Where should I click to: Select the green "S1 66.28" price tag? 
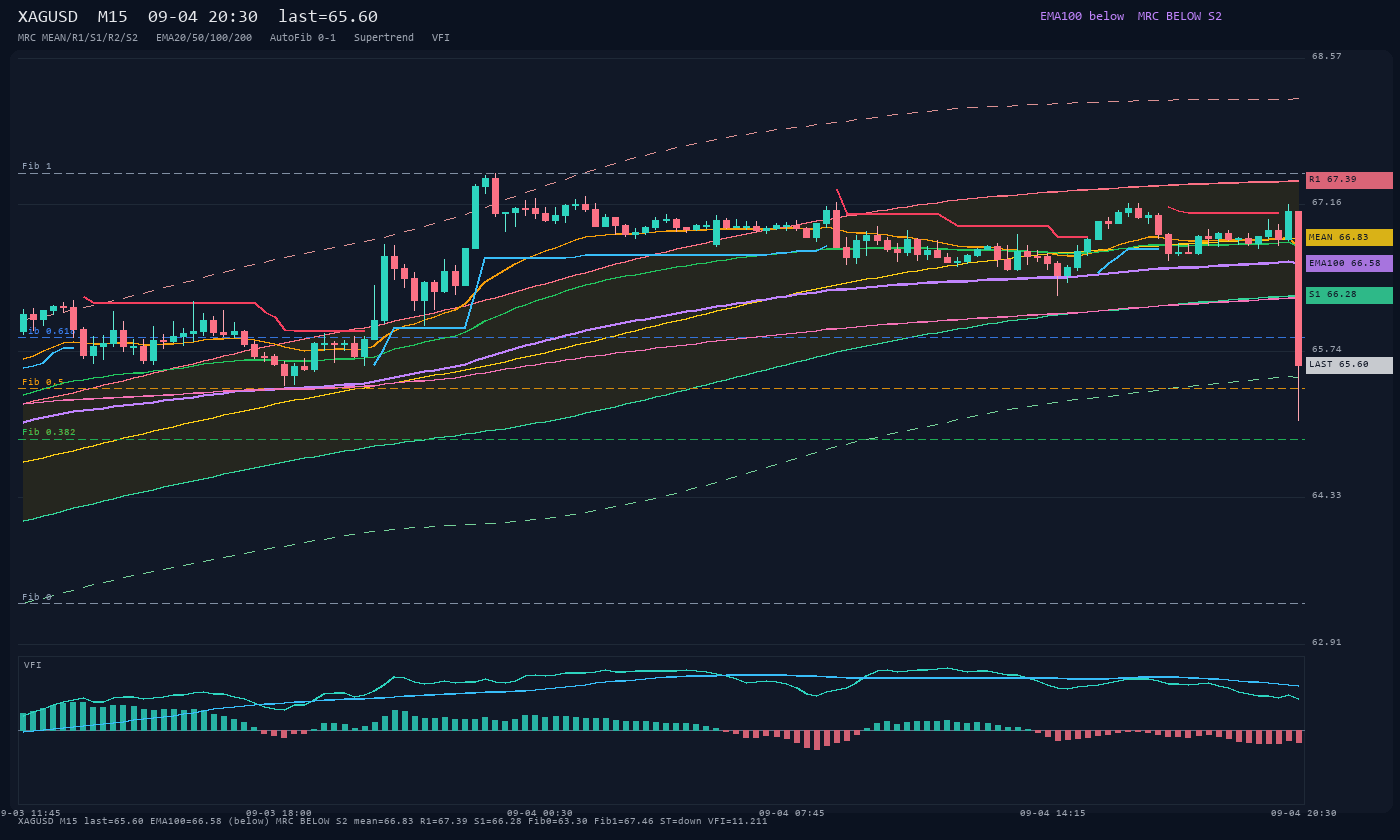[x=1349, y=295]
